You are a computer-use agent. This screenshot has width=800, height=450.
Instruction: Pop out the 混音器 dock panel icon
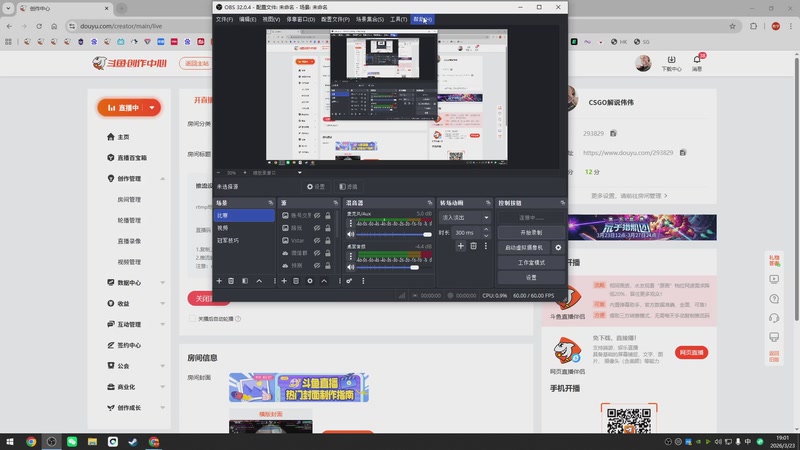pyautogui.click(x=430, y=203)
